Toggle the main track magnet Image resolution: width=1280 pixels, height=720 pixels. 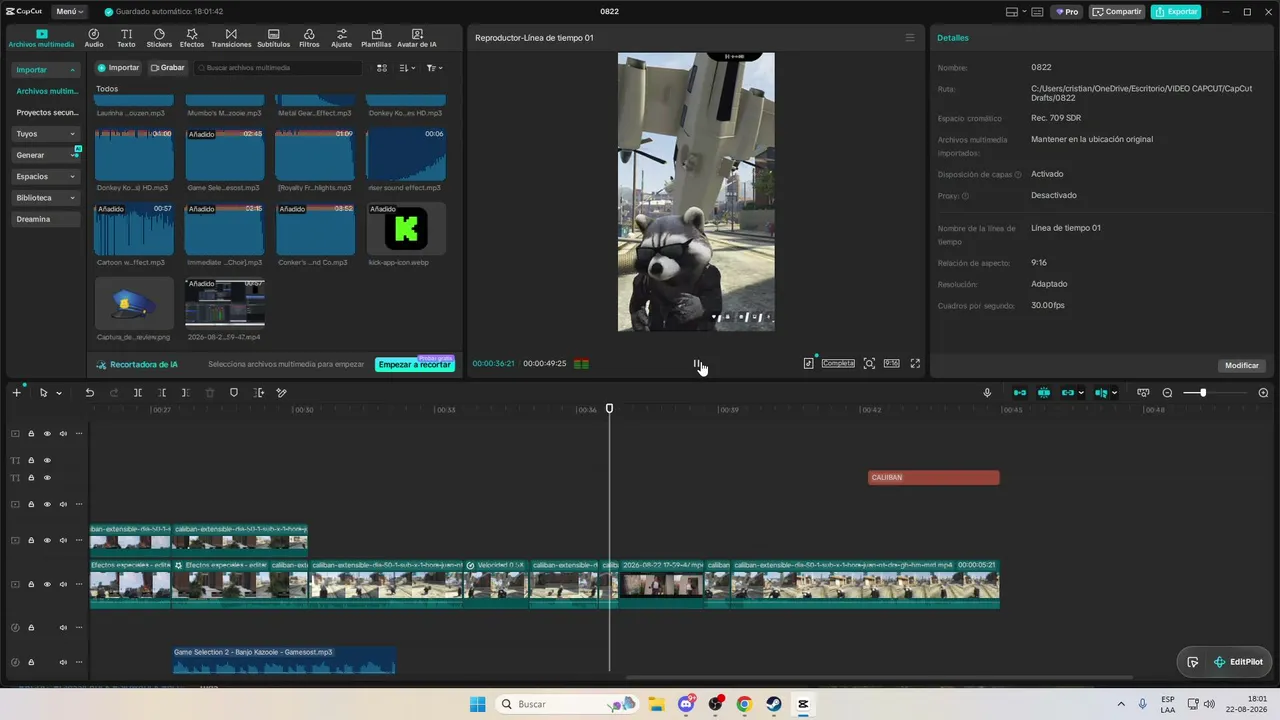click(x=1020, y=393)
